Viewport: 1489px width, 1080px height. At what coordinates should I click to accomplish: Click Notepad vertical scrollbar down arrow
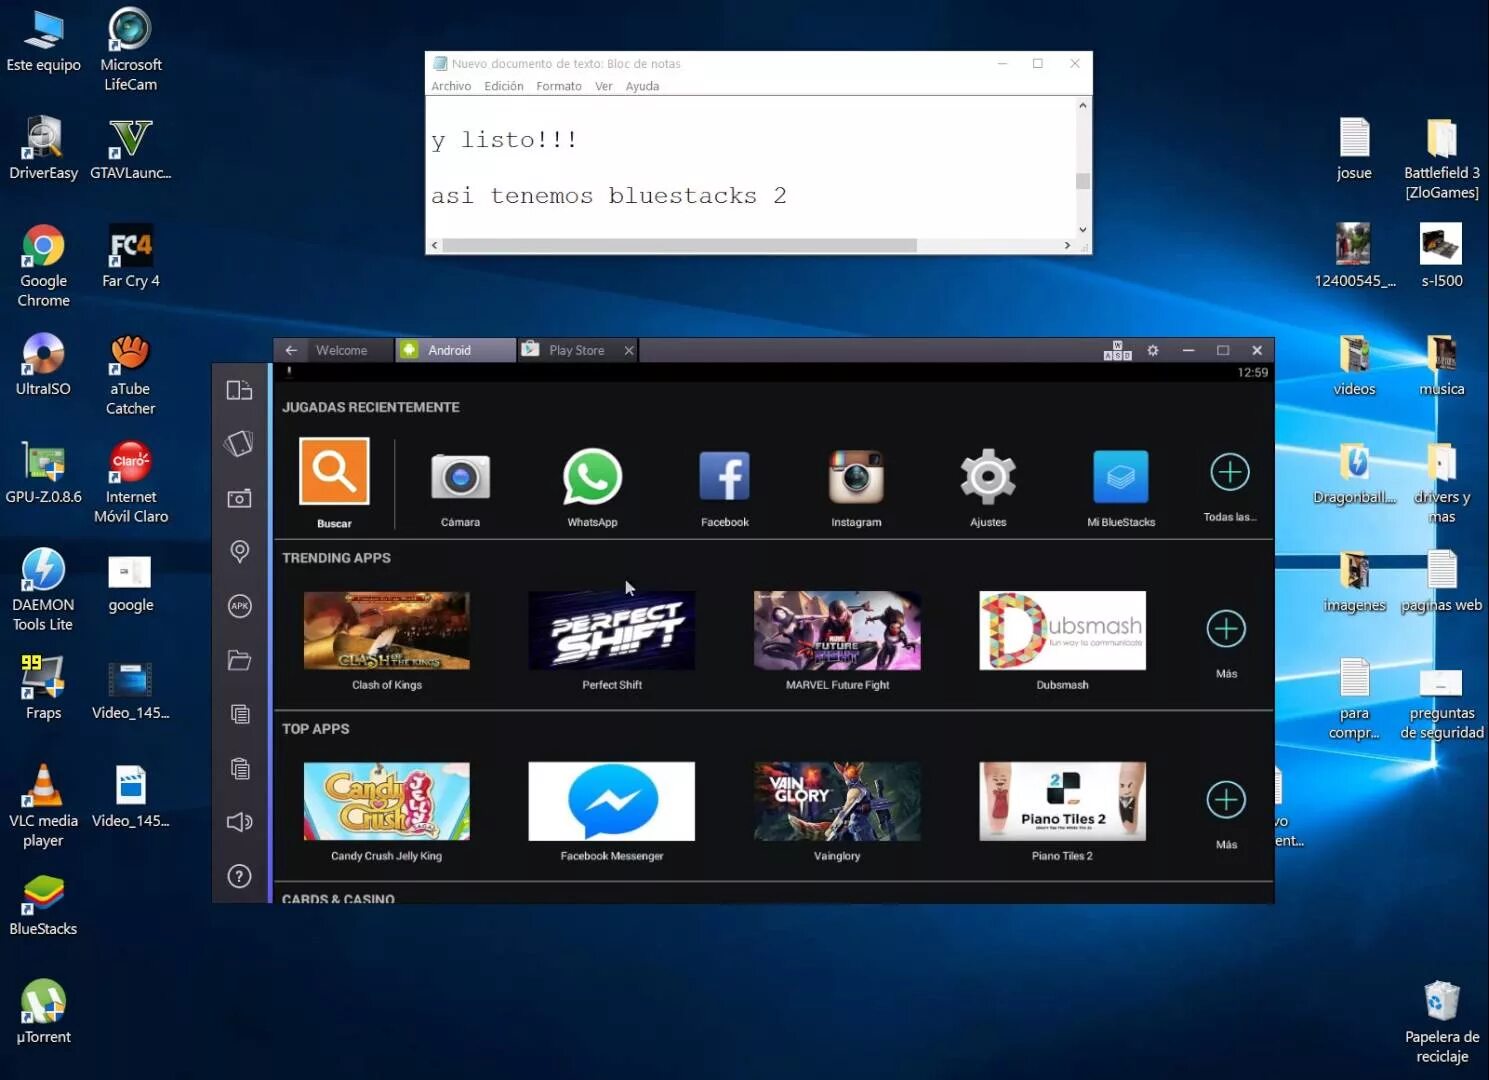[1082, 229]
